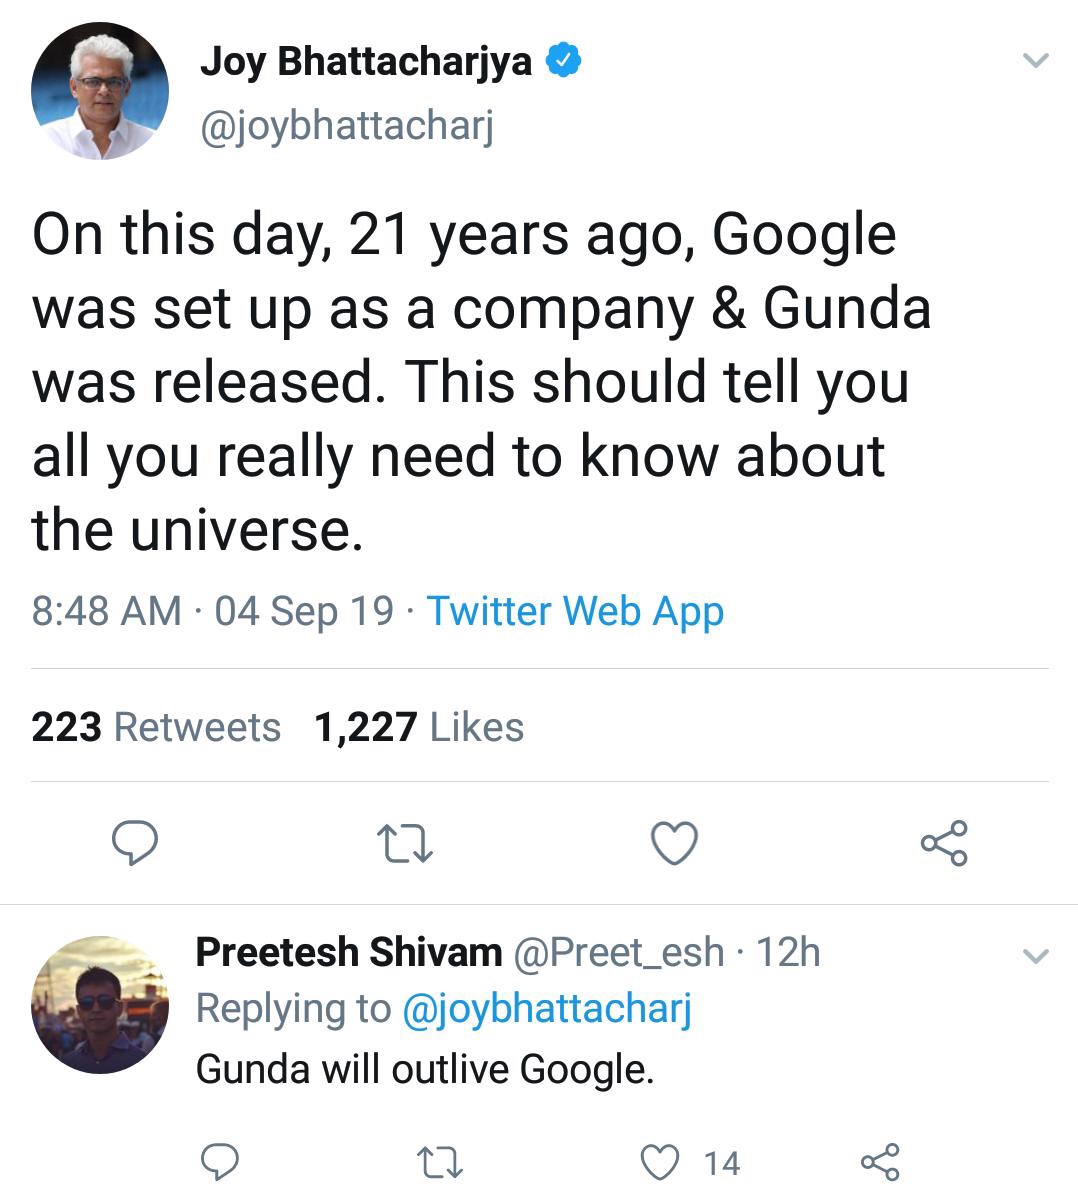Reply to Preetesh Shivam's comment
1078x1198 pixels.
[220, 1162]
